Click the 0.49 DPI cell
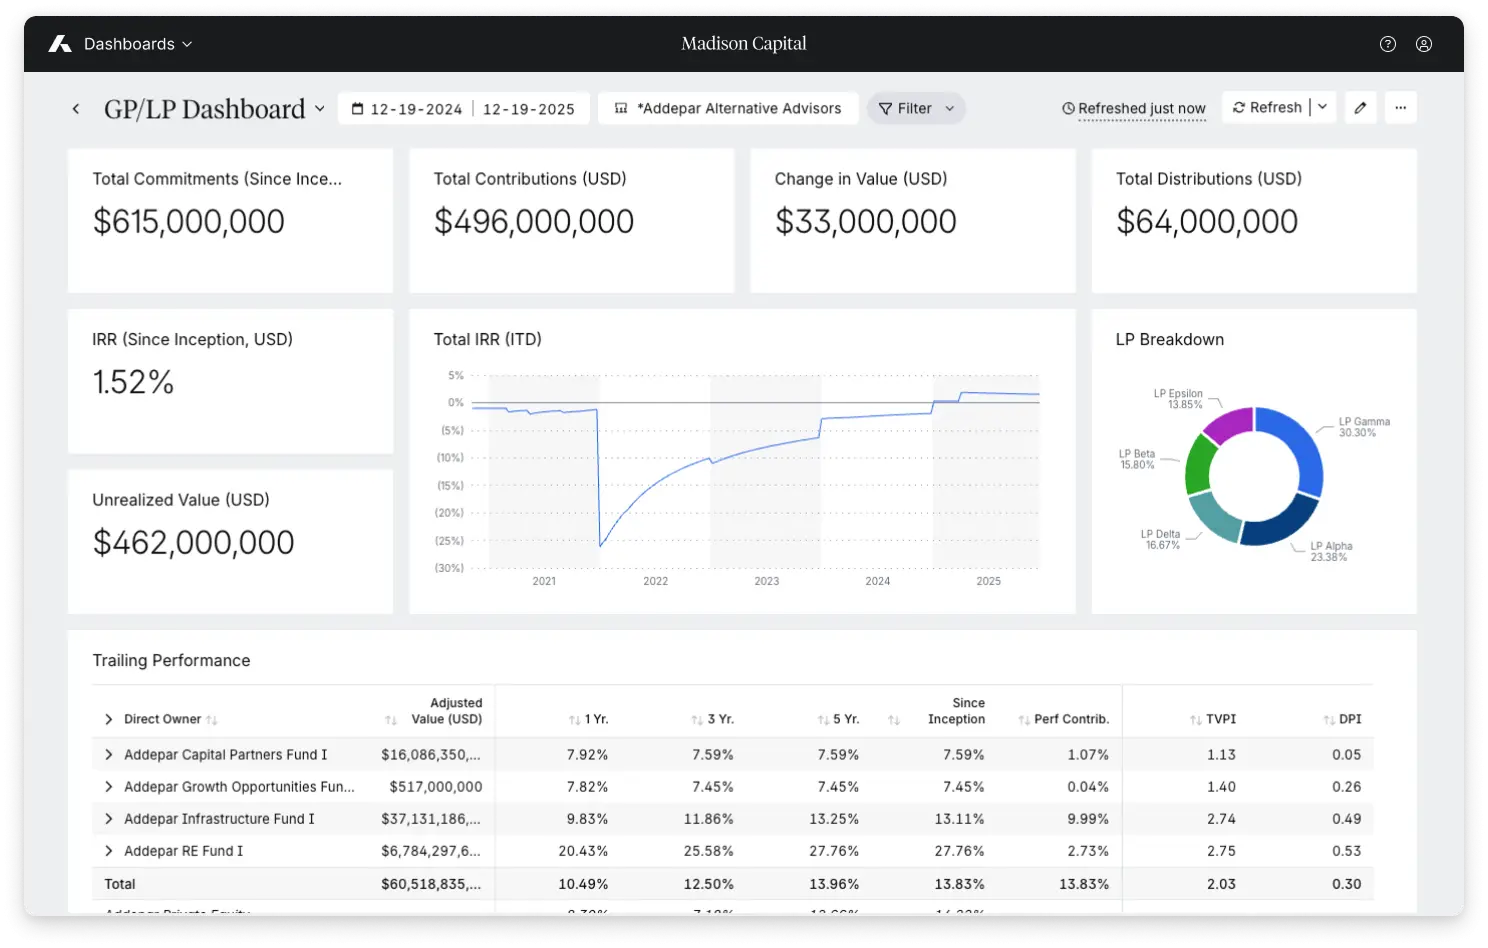Image resolution: width=1488 pixels, height=948 pixels. tap(1347, 819)
